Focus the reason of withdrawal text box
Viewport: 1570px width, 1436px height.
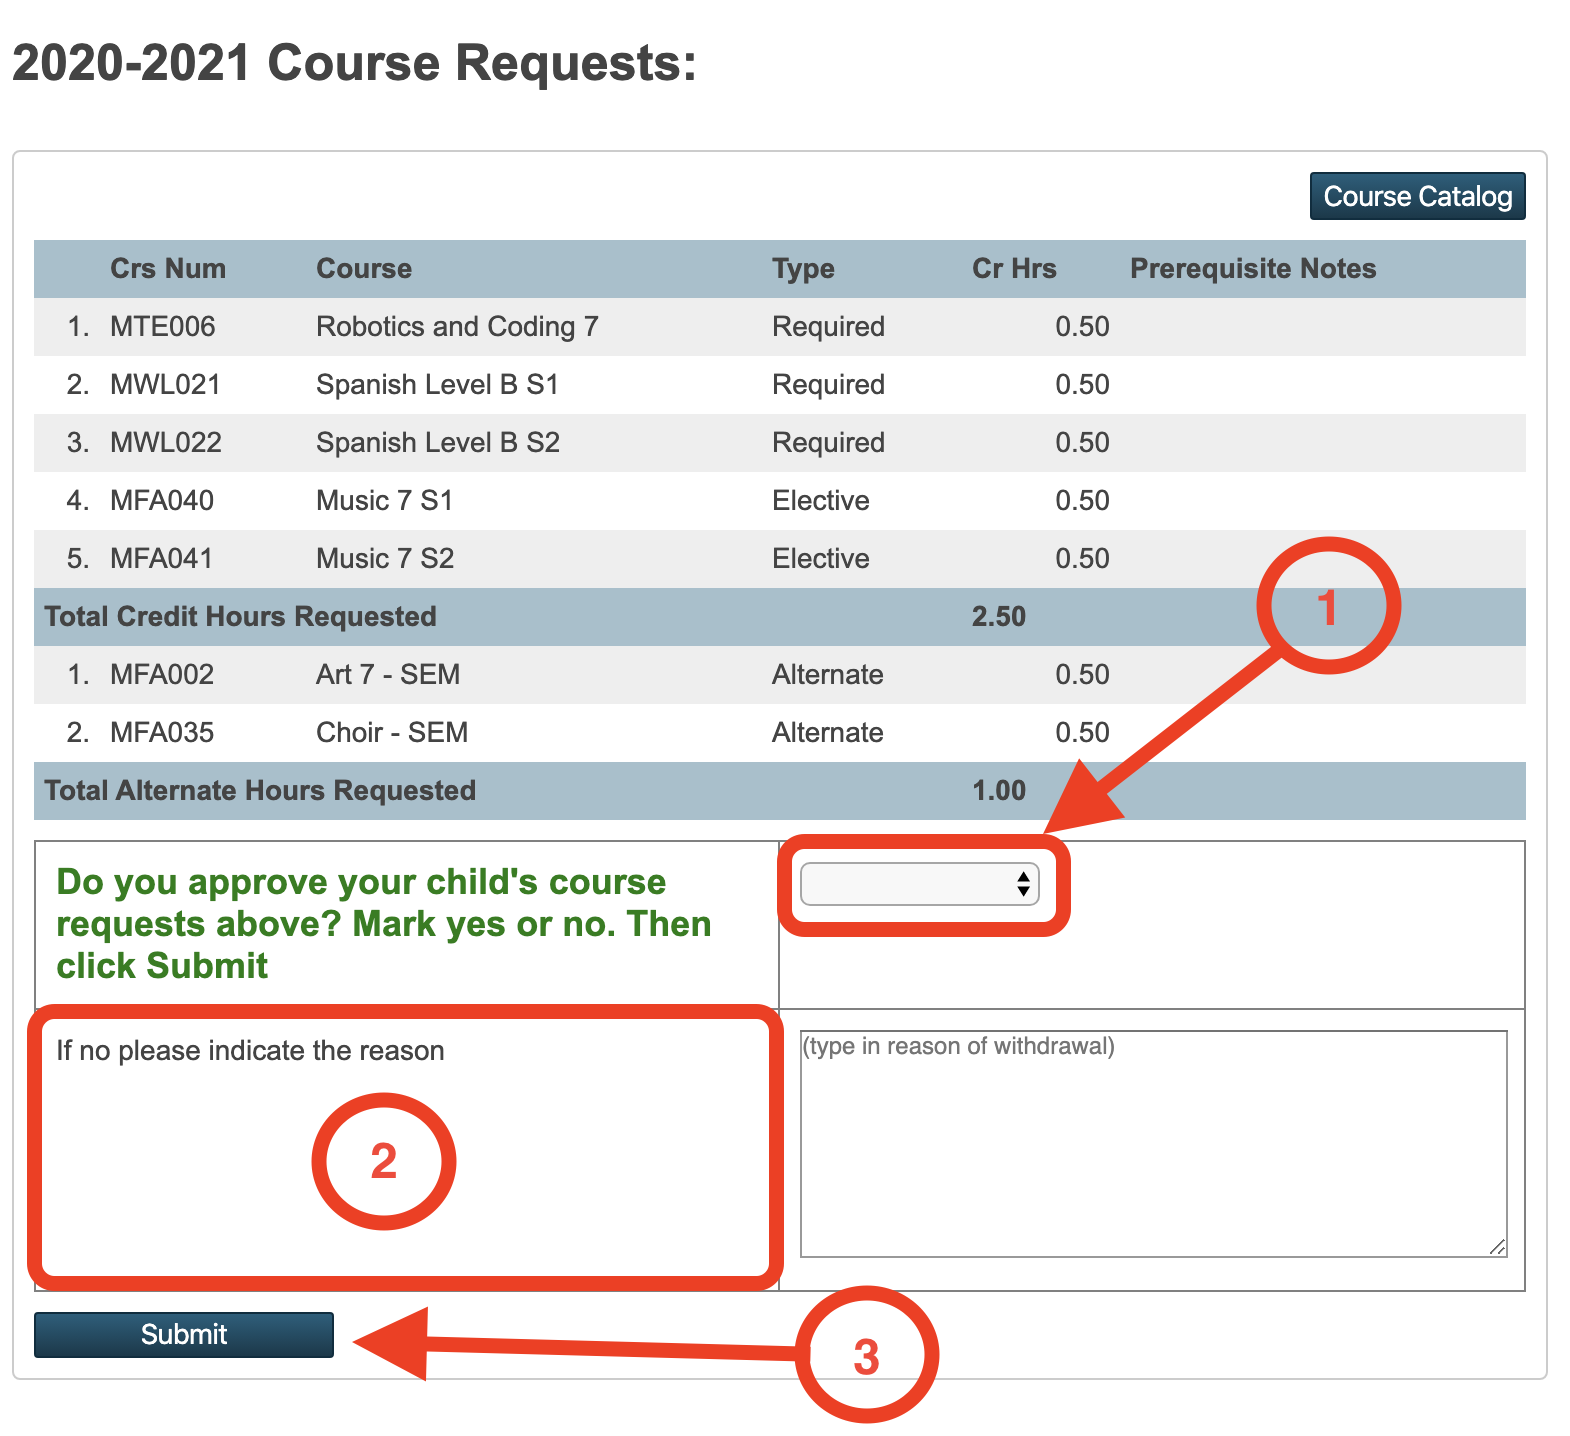point(1152,1144)
